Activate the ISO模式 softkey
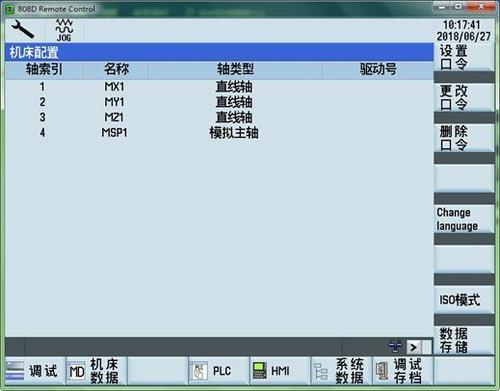500x391 pixels. (464, 300)
